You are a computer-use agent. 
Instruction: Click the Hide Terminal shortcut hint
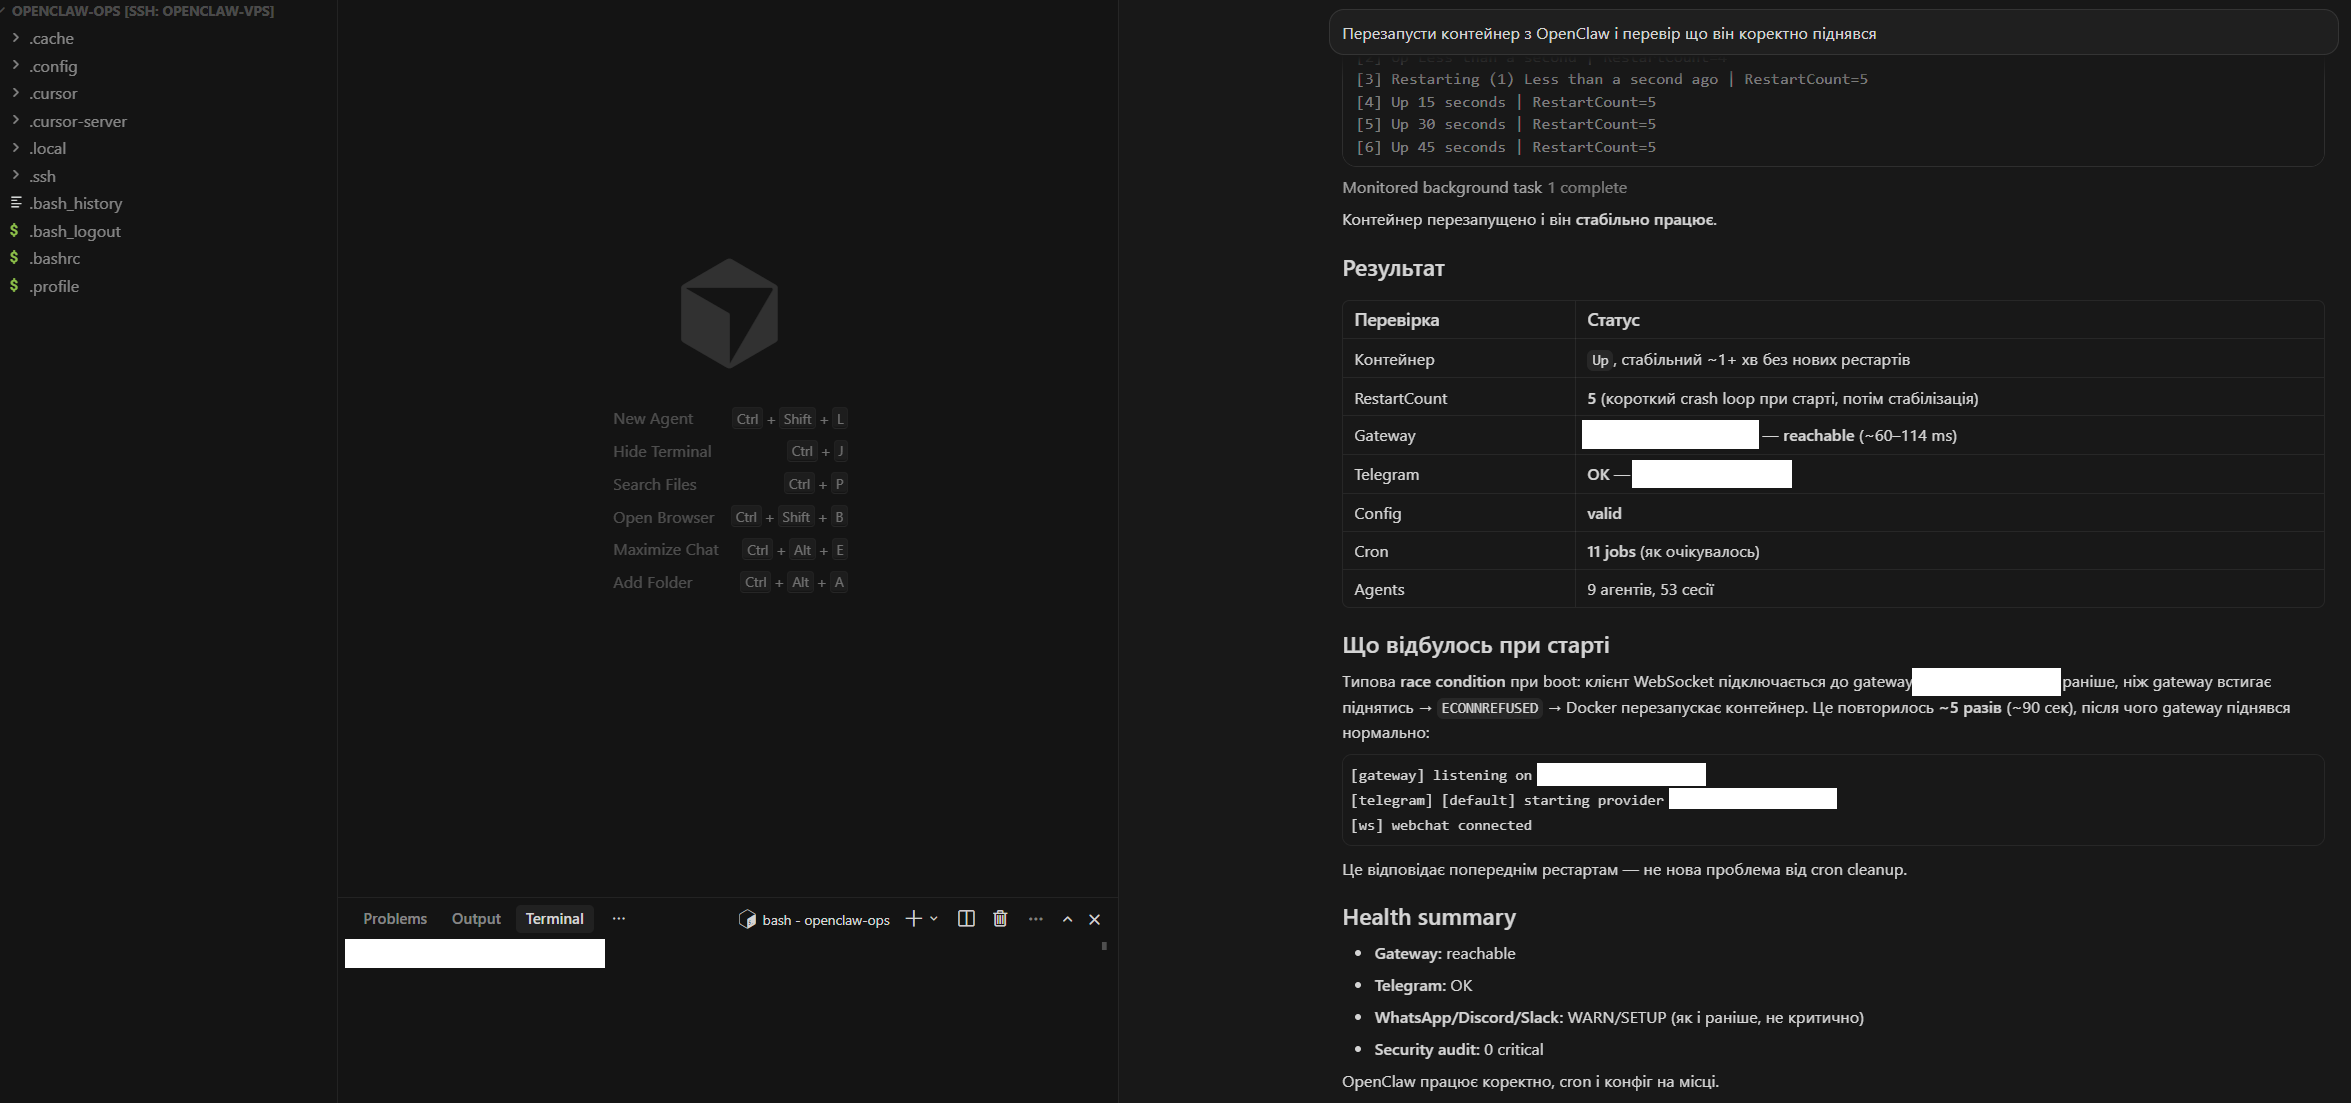pos(730,452)
